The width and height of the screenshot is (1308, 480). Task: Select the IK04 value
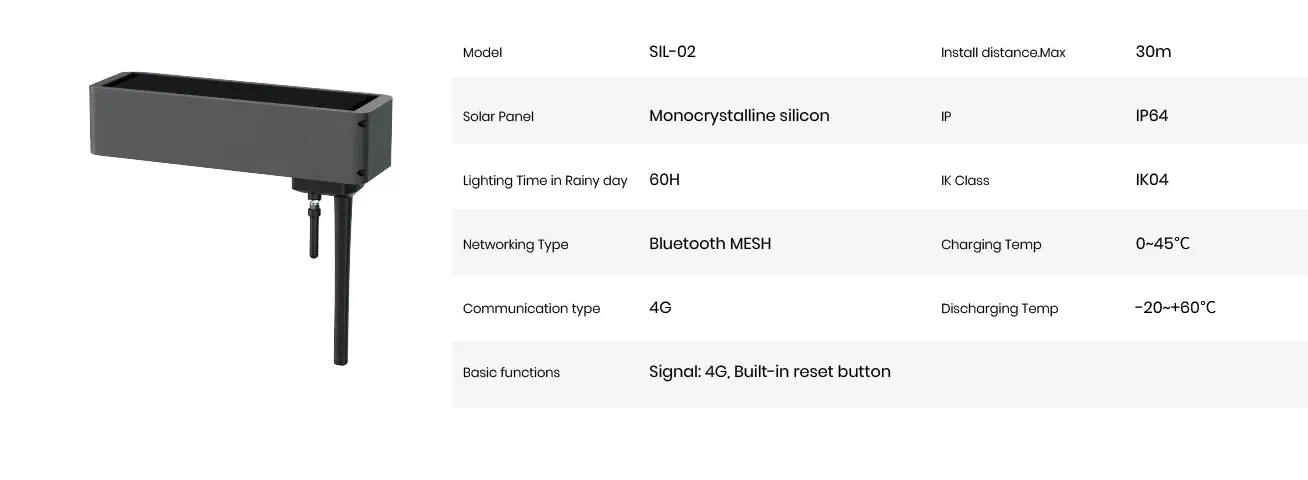(x=1152, y=180)
